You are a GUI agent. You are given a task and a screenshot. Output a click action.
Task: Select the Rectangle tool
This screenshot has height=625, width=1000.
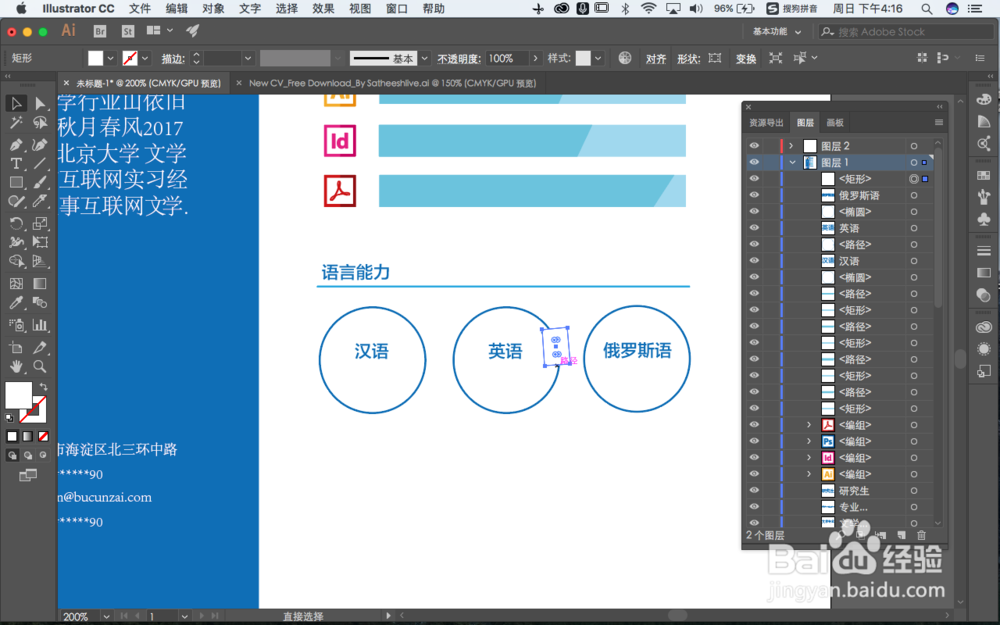coord(16,182)
